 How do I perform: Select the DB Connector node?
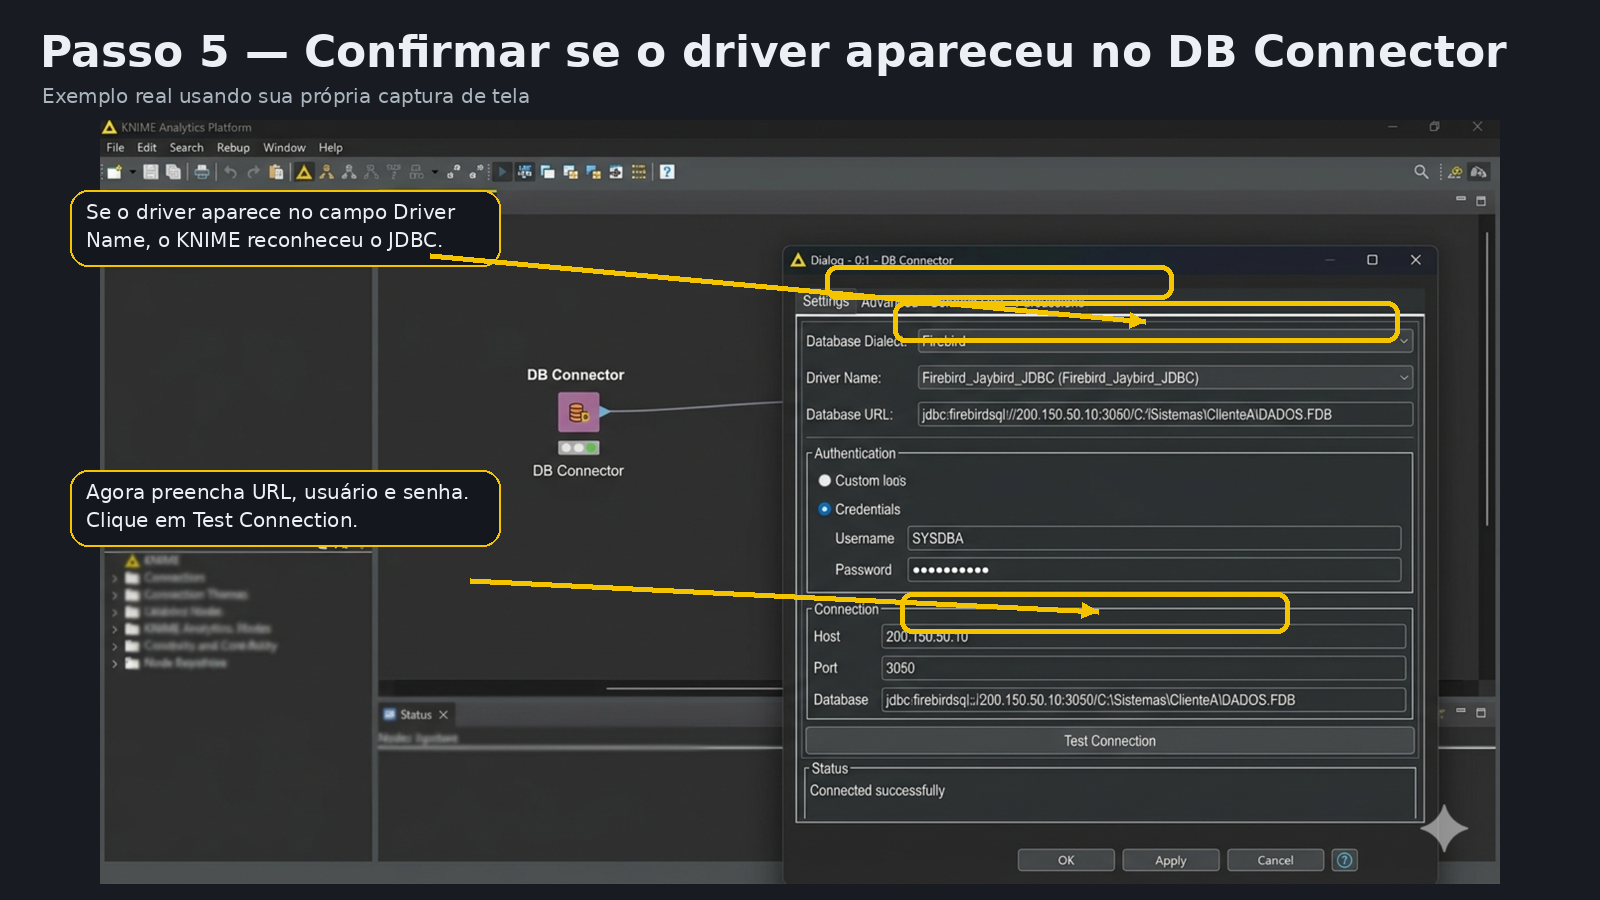click(x=578, y=412)
